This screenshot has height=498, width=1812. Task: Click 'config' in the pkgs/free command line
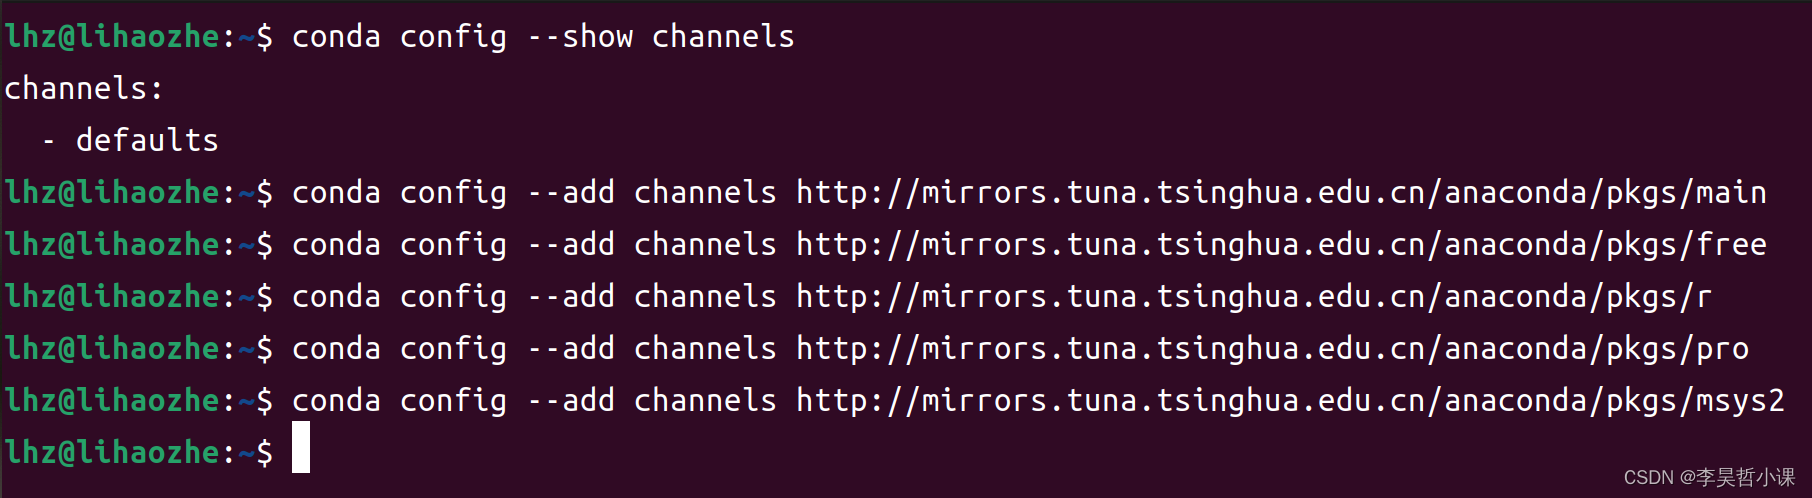pyautogui.click(x=453, y=245)
